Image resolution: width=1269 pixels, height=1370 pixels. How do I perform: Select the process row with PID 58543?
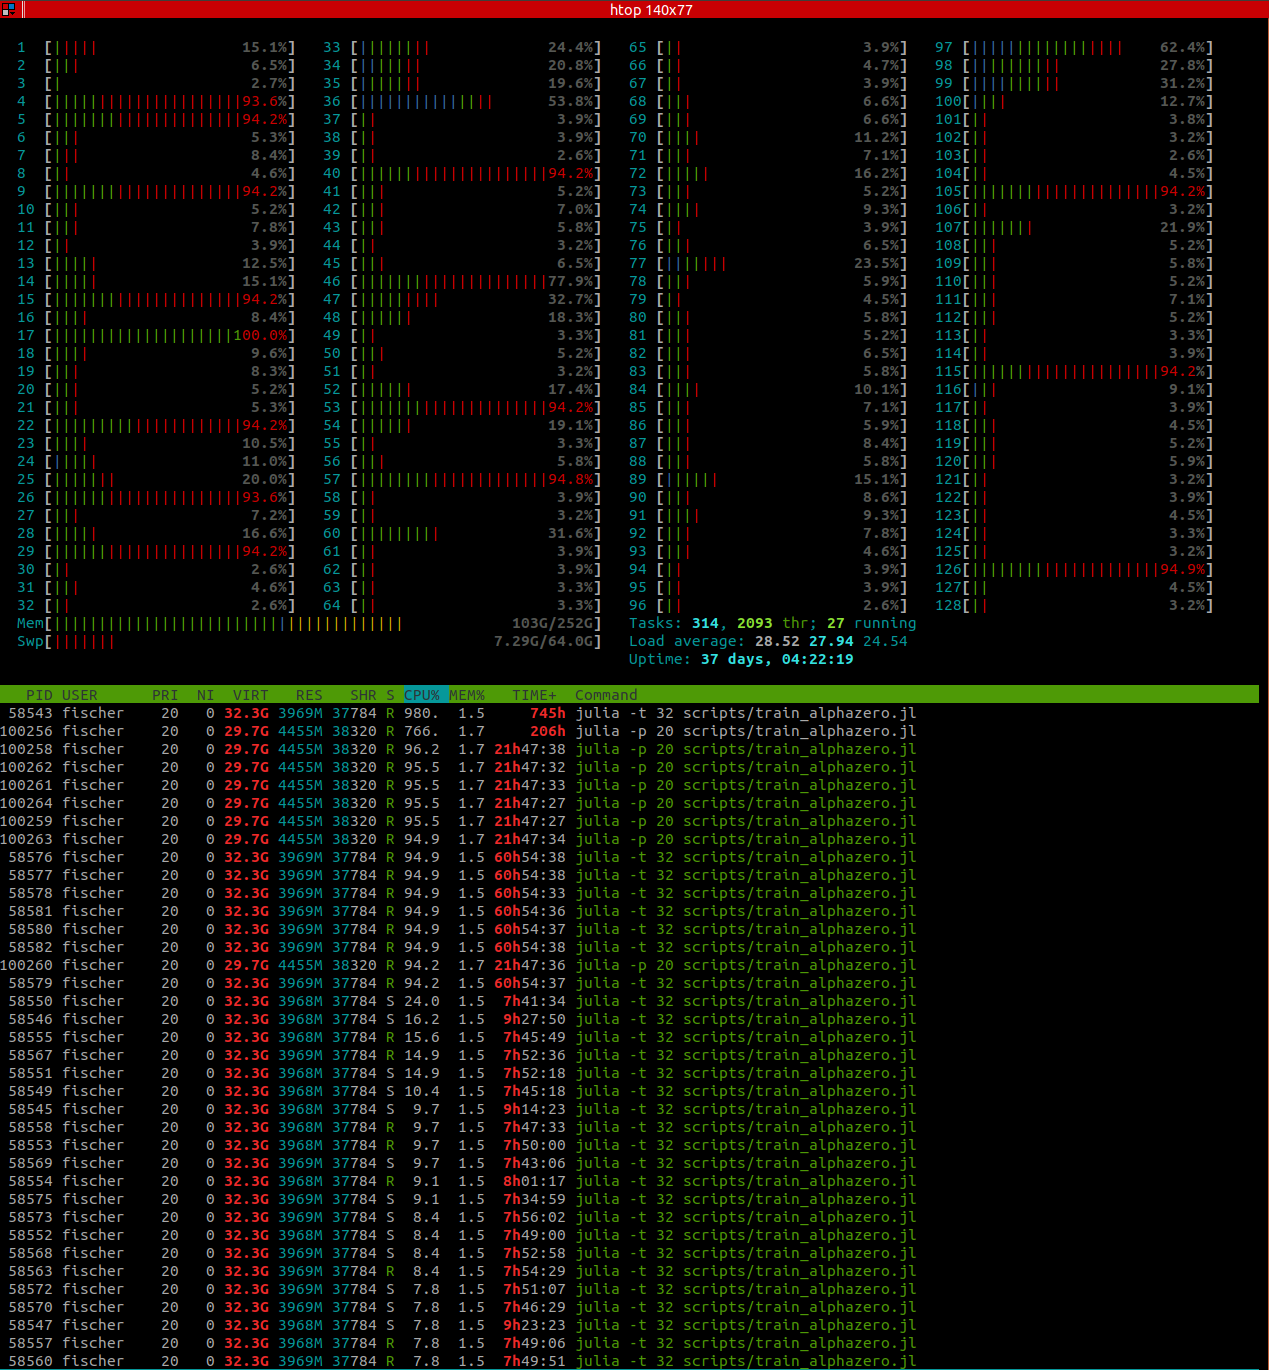629,713
